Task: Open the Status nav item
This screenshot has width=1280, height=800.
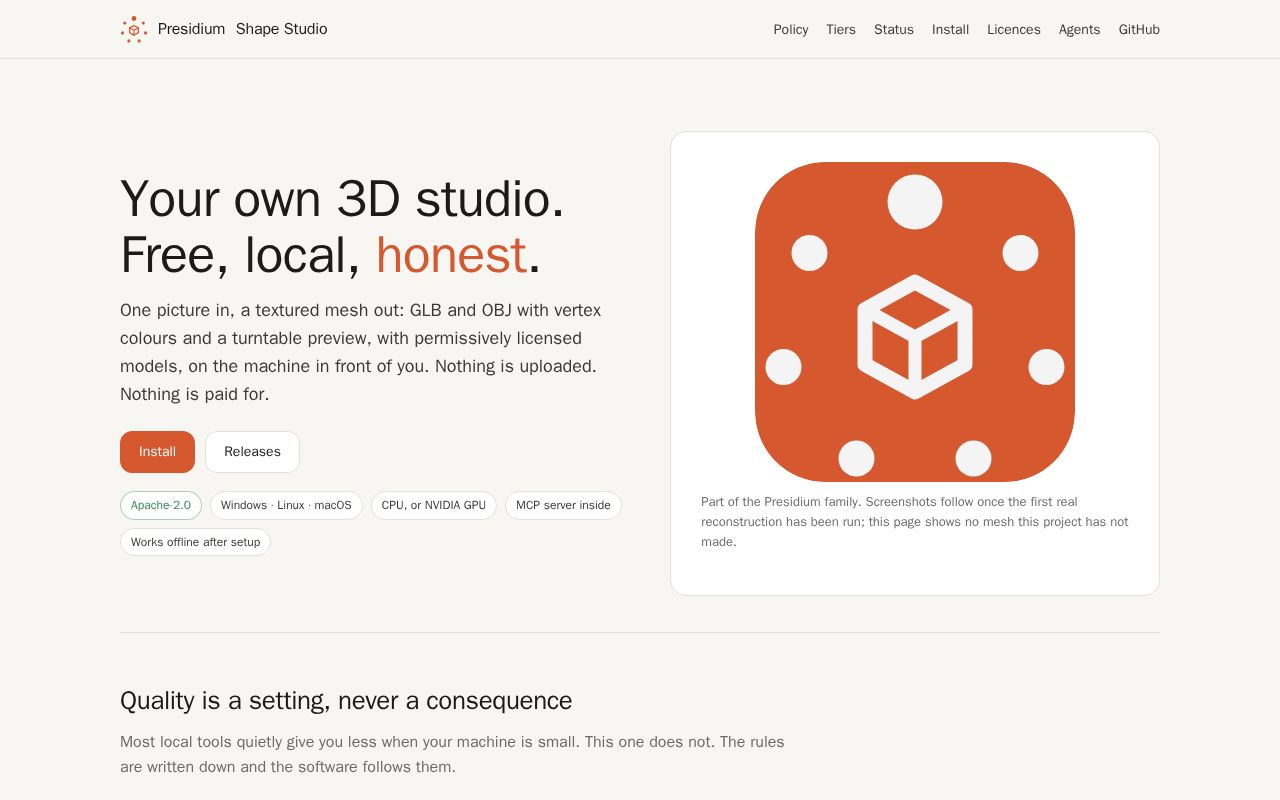Action: (x=894, y=30)
